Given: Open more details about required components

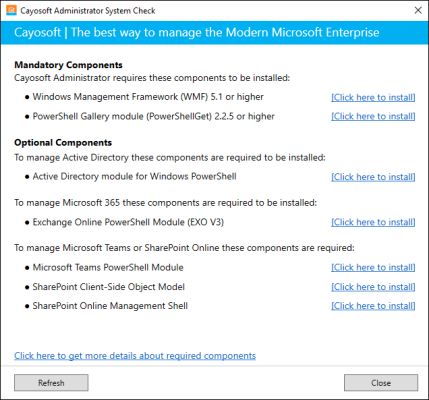Looking at the screenshot, I should point(135,356).
